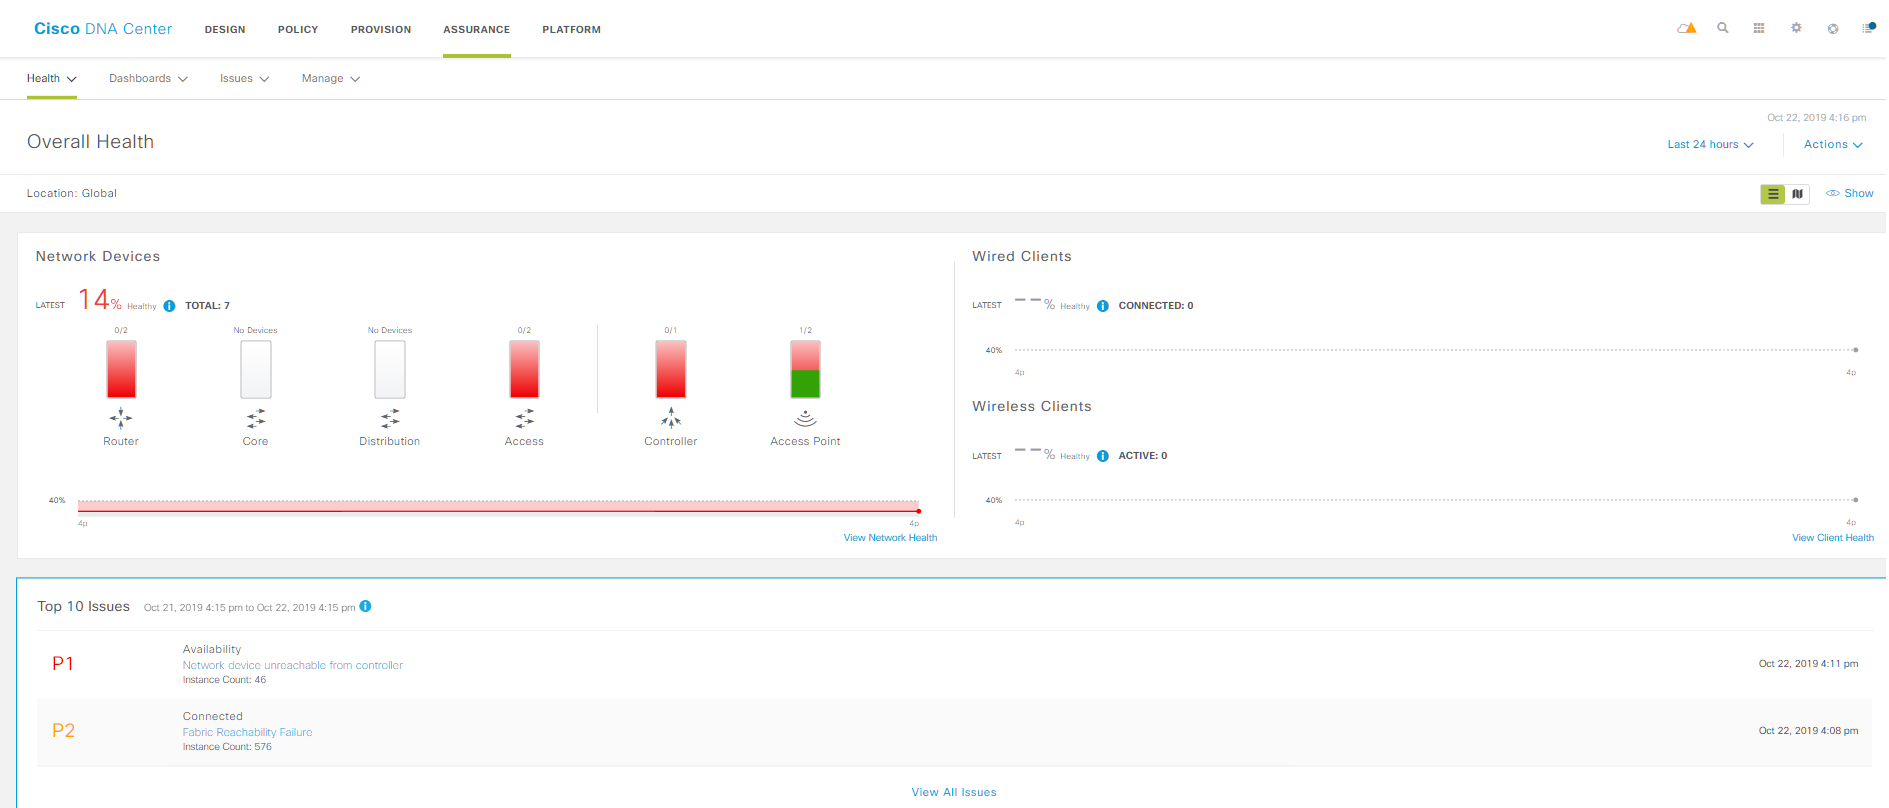Expand the Manage dropdown menu
Viewport: 1889px width, 808px height.
tap(331, 78)
